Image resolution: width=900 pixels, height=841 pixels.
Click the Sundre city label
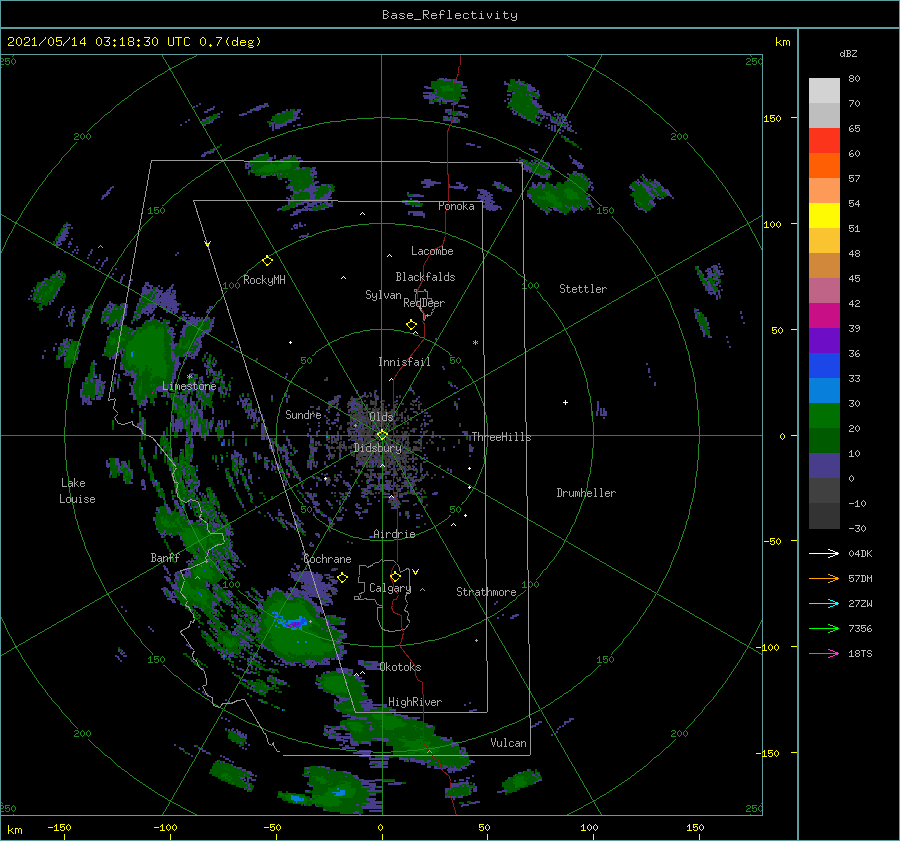point(303,415)
